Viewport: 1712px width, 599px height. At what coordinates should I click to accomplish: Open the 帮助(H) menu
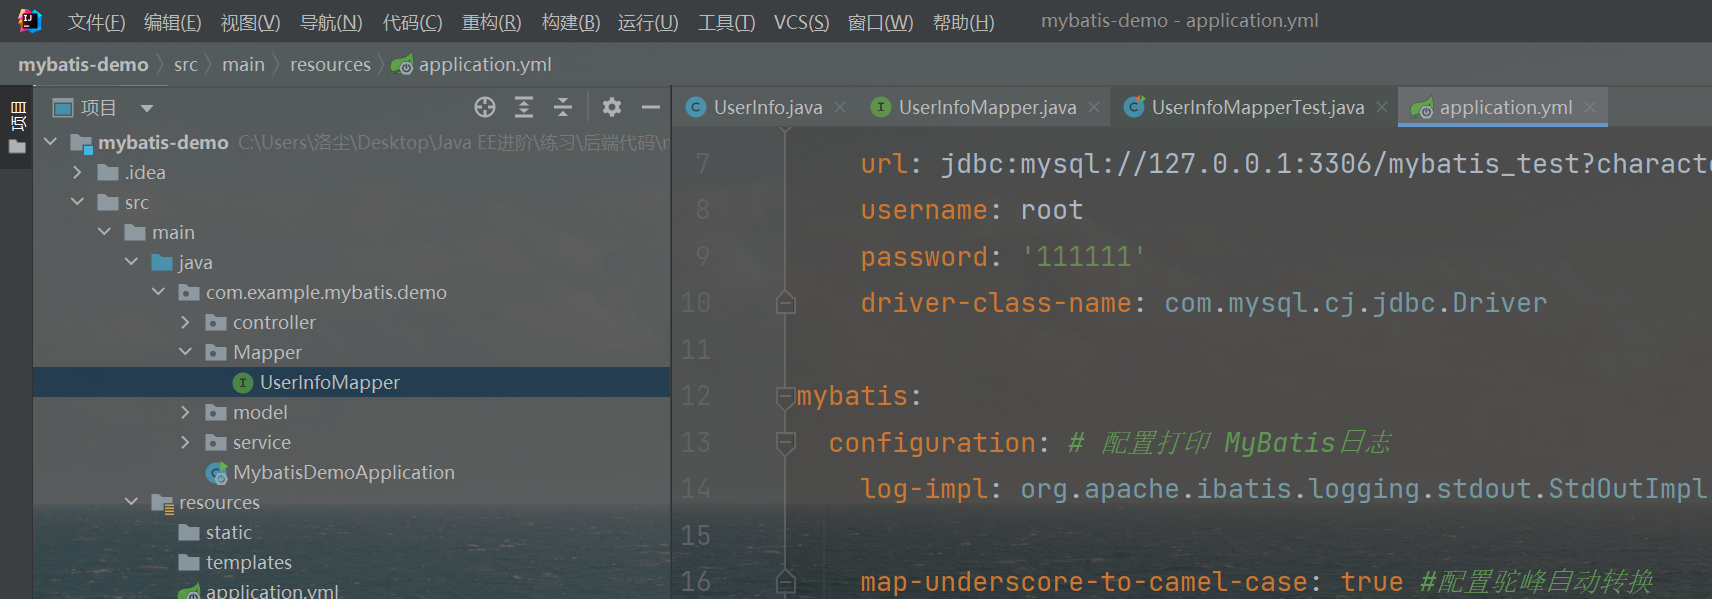coord(963,22)
